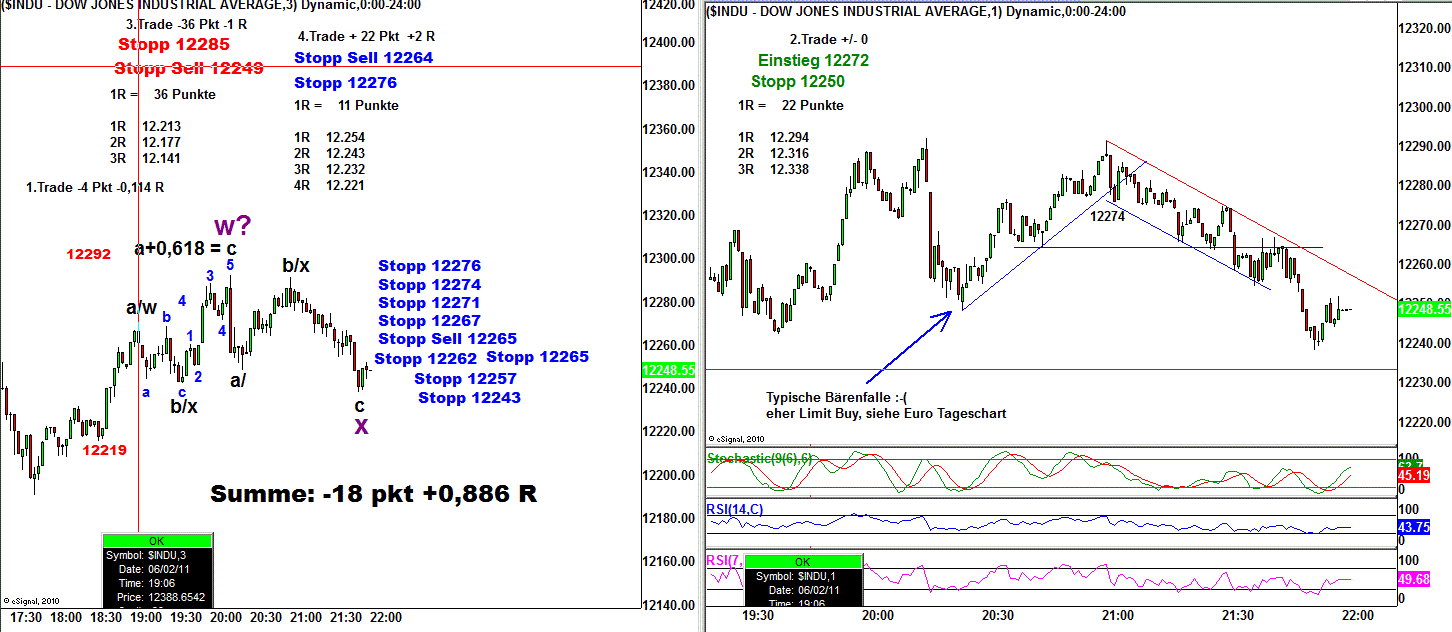Viewport: 1452px width, 632px height.
Task: Click the 12274 price label on right chart
Action: point(1108,215)
